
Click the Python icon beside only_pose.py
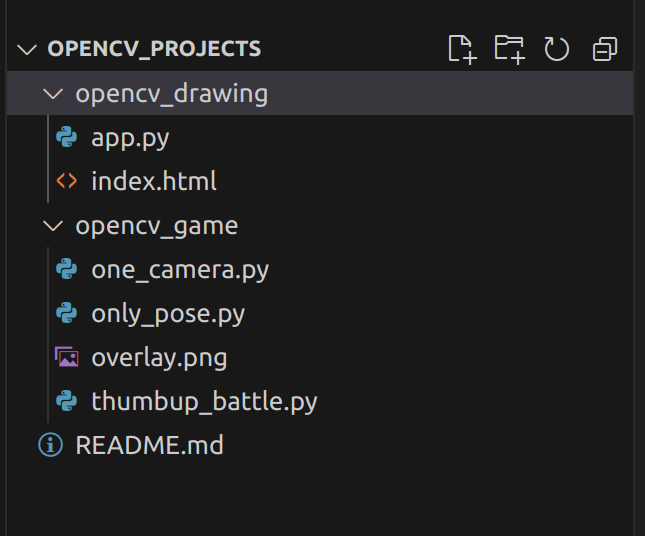[67, 313]
